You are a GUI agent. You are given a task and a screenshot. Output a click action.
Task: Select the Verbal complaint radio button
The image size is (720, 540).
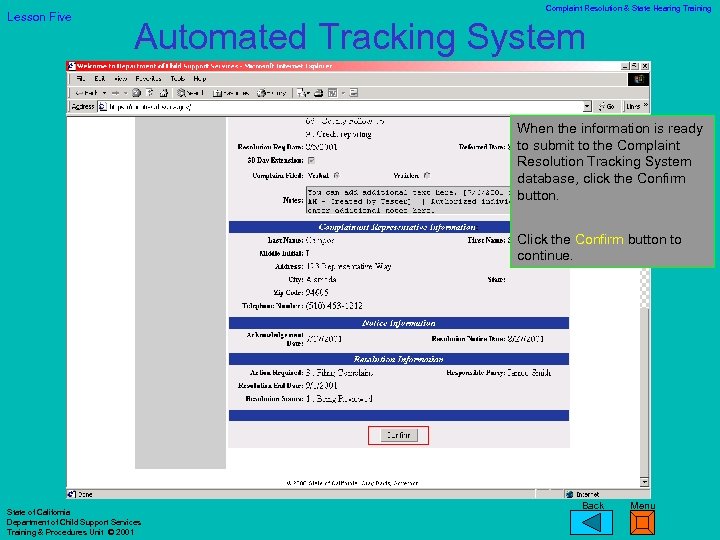(337, 175)
